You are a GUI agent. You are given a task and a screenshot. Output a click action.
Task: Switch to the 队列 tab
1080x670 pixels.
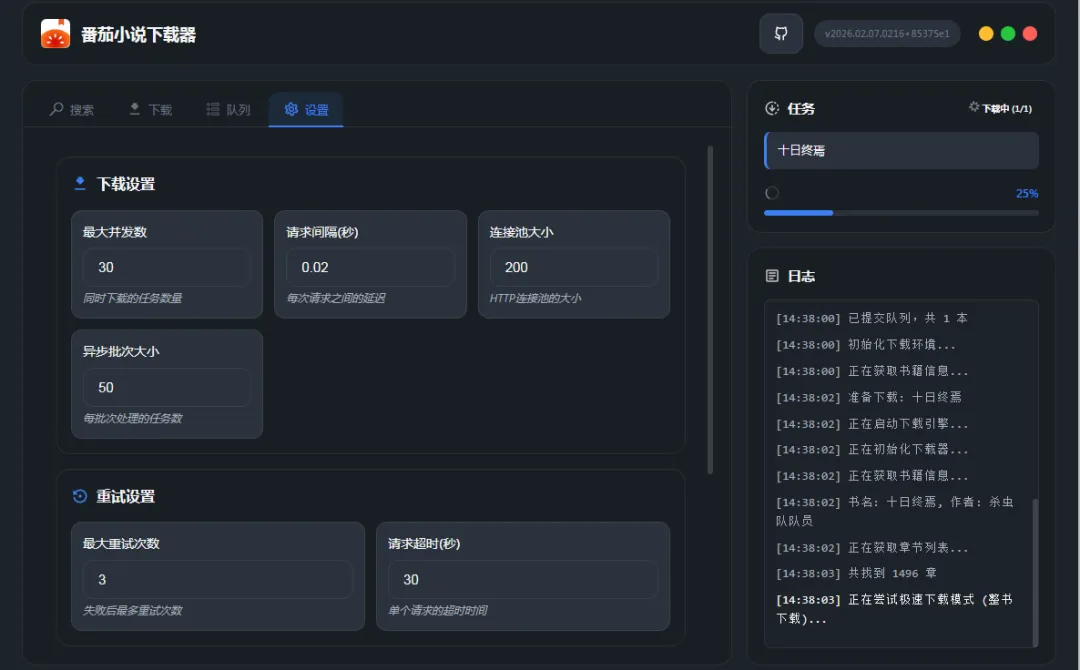tap(228, 109)
